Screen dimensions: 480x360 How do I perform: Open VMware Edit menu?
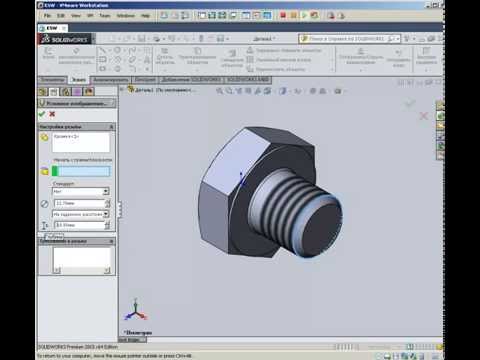61,16
